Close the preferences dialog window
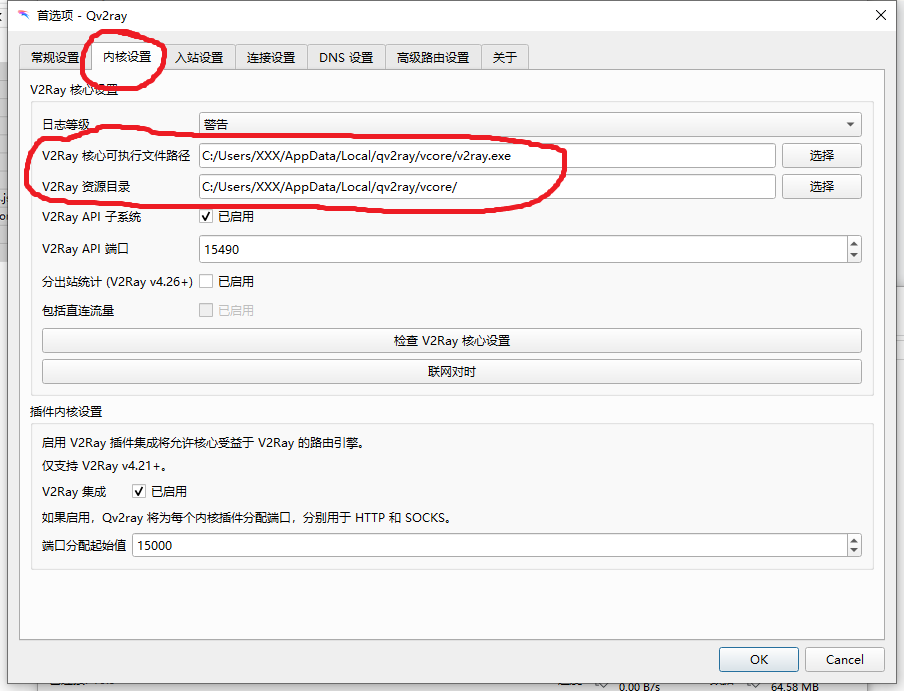Image resolution: width=904 pixels, height=691 pixels. coord(880,15)
